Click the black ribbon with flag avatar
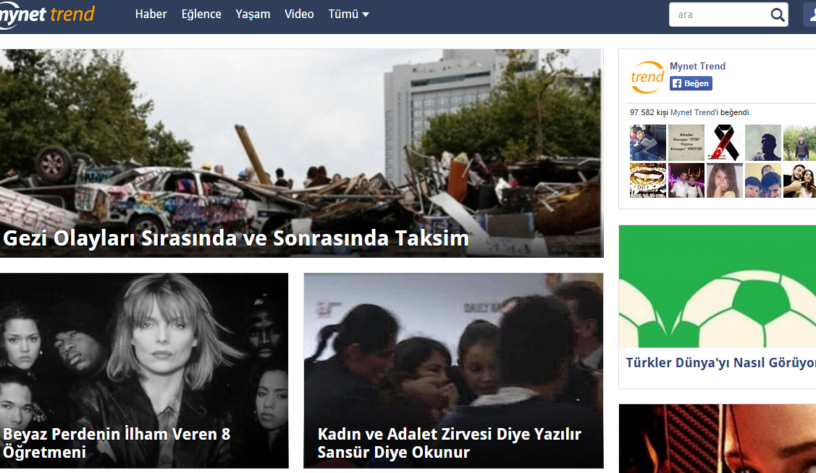This screenshot has height=473, width=816. coord(724,143)
